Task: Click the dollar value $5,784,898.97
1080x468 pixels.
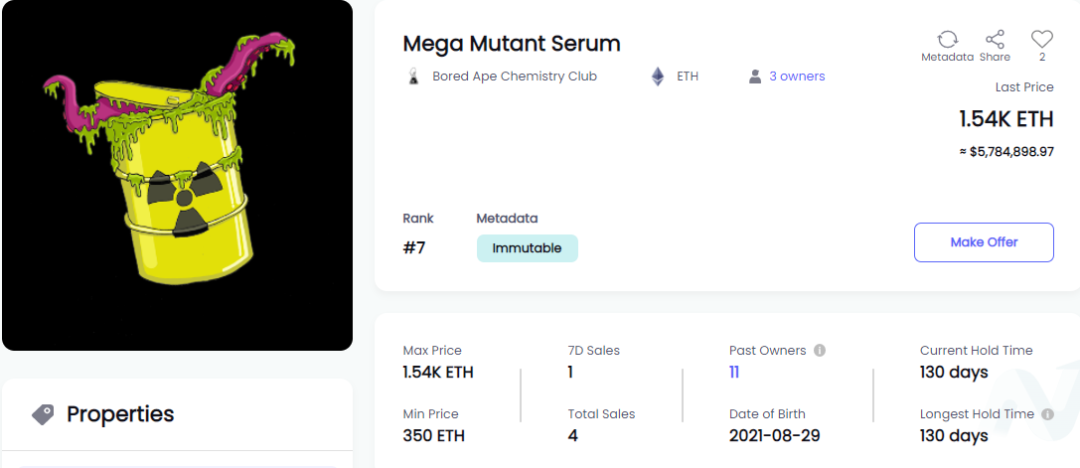Action: [x=1006, y=152]
